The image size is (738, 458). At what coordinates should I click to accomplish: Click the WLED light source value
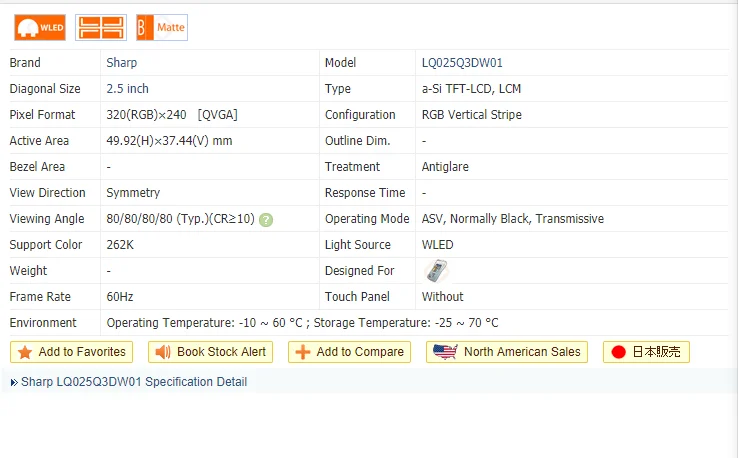coord(437,245)
